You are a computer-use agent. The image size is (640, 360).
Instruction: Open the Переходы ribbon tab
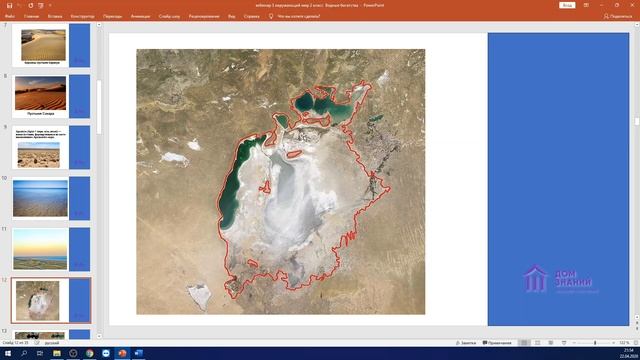[x=112, y=16]
